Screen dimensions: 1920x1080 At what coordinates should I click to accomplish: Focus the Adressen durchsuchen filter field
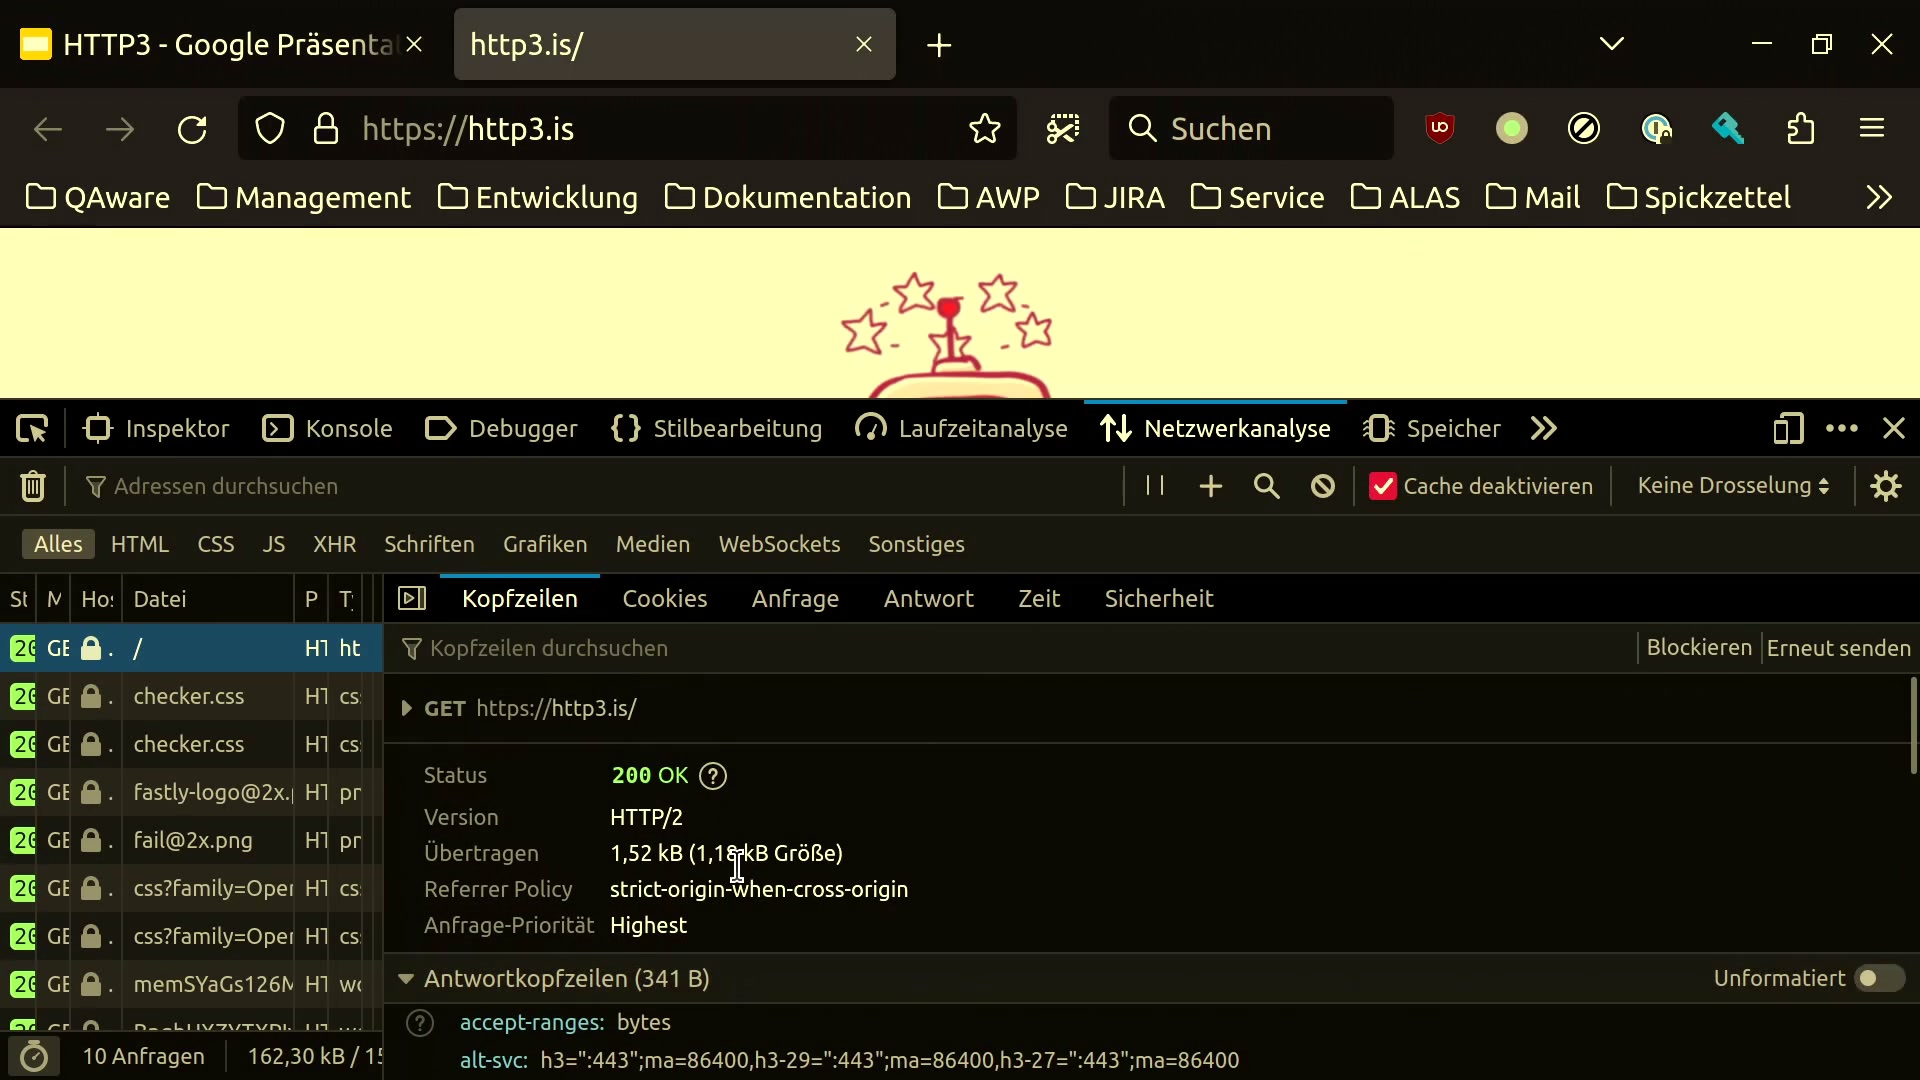(x=600, y=486)
